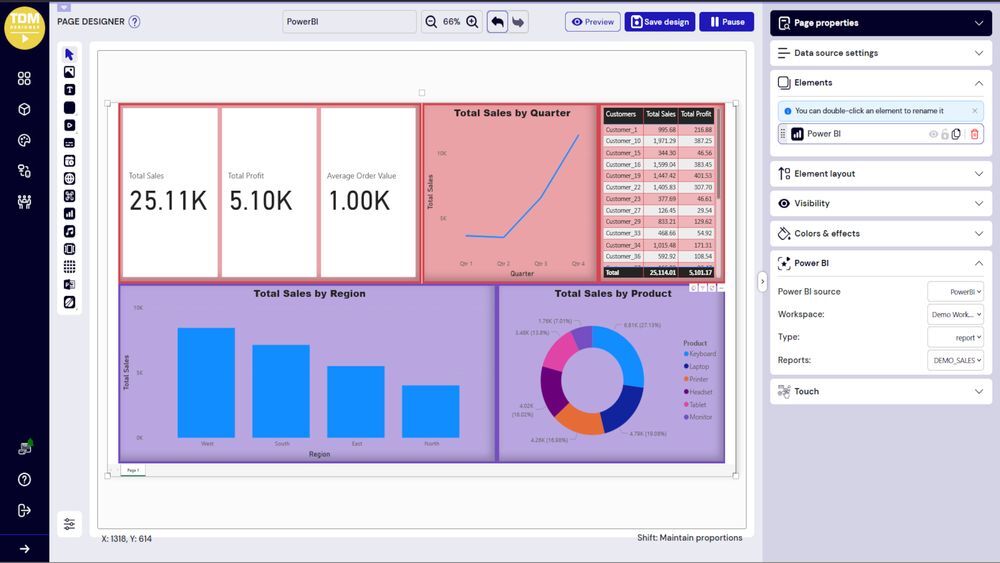Open the Type dropdown showing report

pyautogui.click(x=955, y=337)
